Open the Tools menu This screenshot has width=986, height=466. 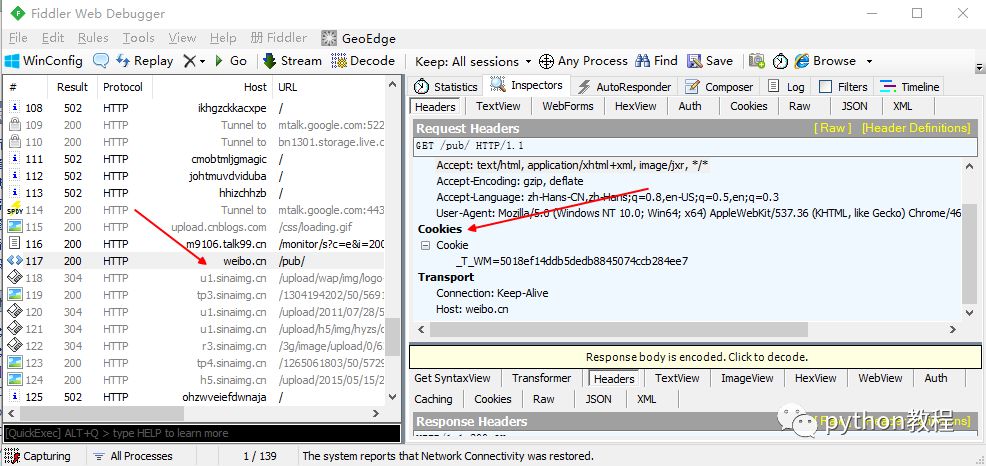pos(138,38)
